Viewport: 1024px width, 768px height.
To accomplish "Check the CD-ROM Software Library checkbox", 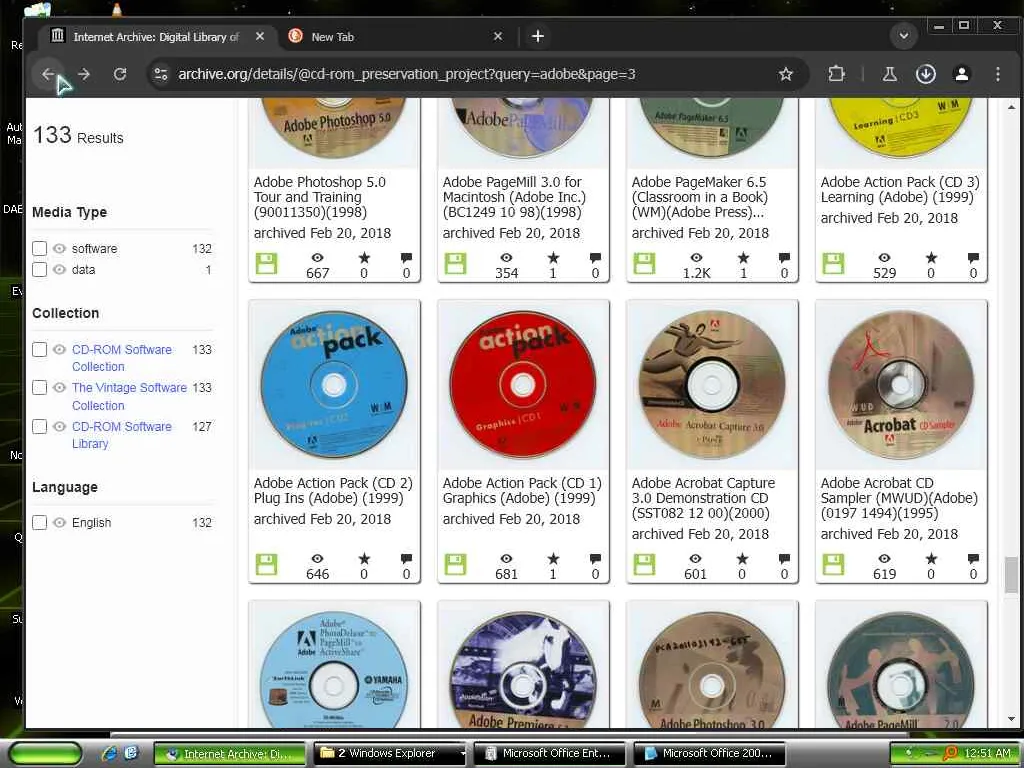I will click(39, 426).
